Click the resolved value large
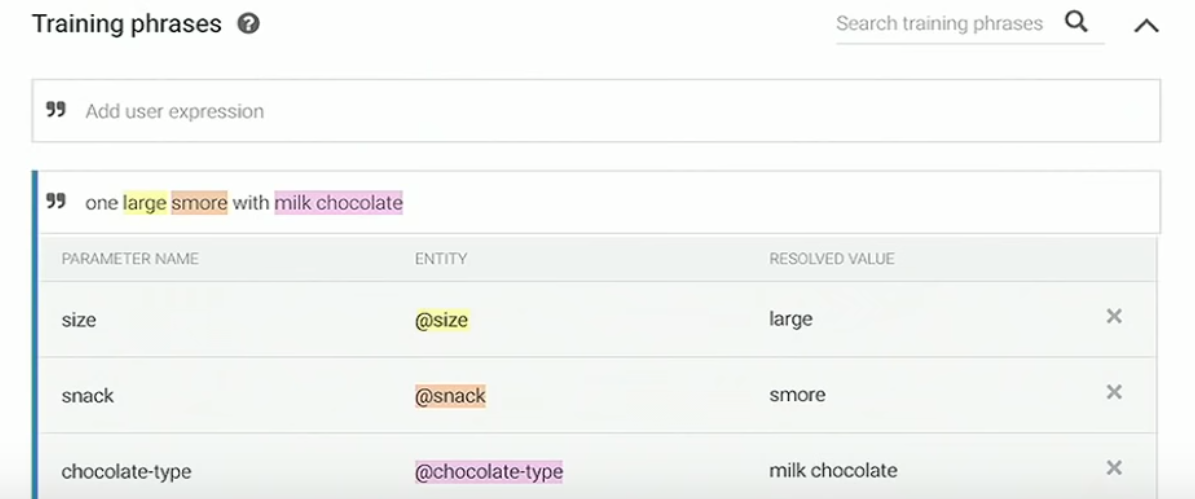1195x499 pixels. click(790, 320)
